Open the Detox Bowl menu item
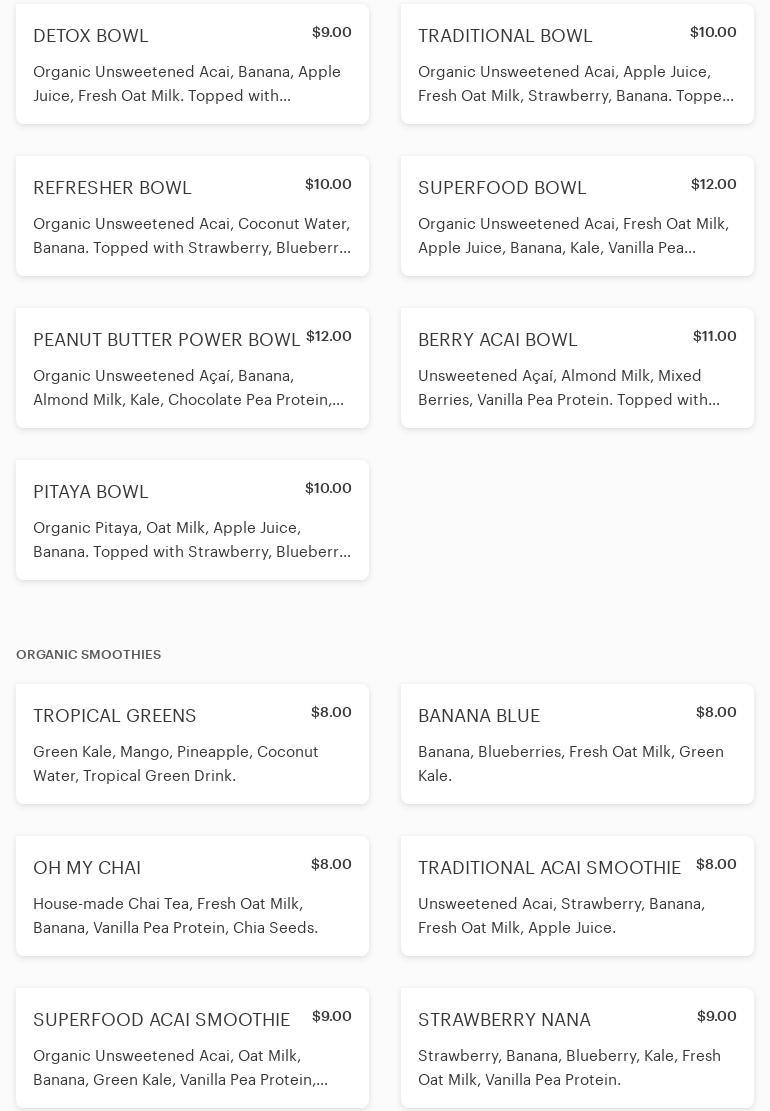 [91, 36]
